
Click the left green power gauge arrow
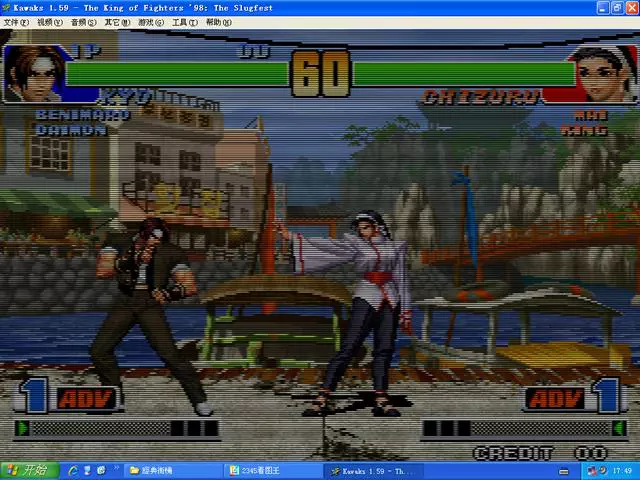coord(22,429)
